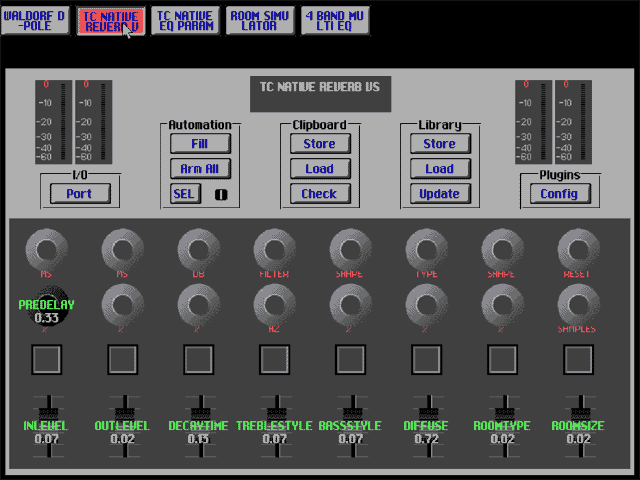
Task: Toggle the square button above ROOMSIZE fader
Action: point(578,359)
